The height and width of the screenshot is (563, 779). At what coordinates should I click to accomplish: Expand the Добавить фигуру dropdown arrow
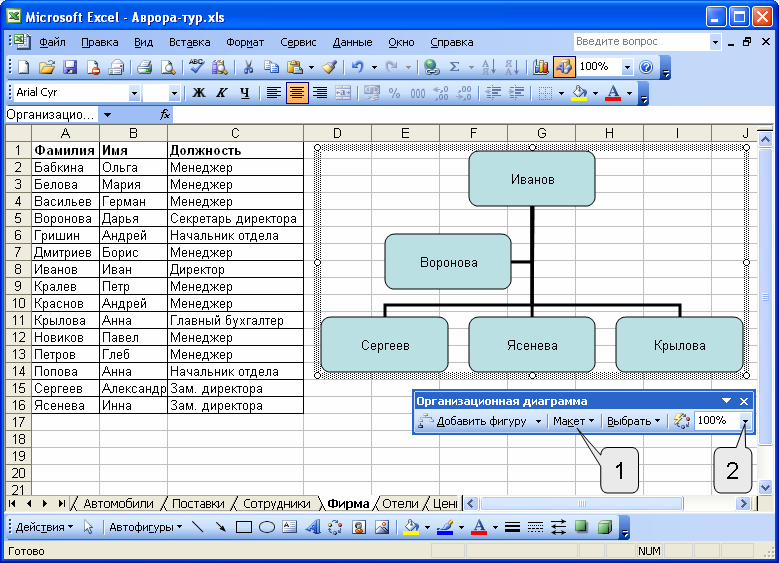[x=538, y=421]
